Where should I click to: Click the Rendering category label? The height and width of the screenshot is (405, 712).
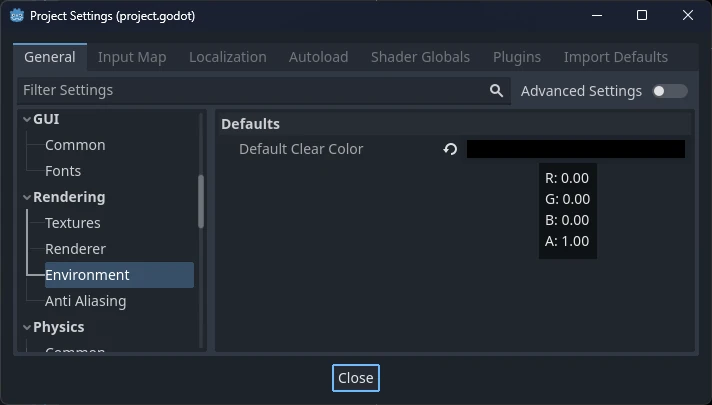click(x=69, y=197)
